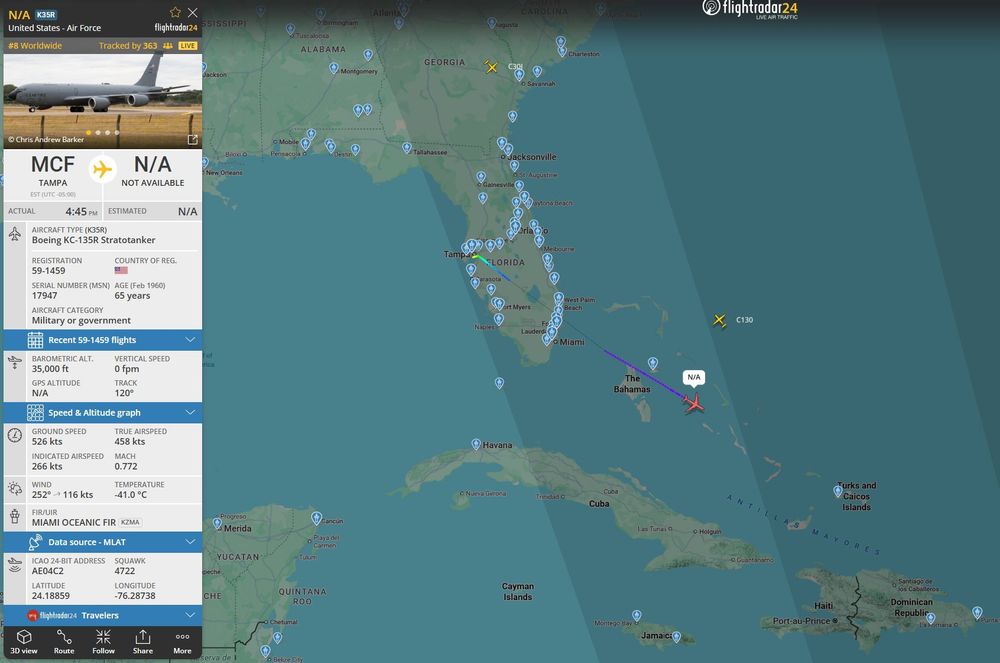The width and height of the screenshot is (1000, 663).
Task: Click the longitude value -76.28738
Action: point(135,596)
